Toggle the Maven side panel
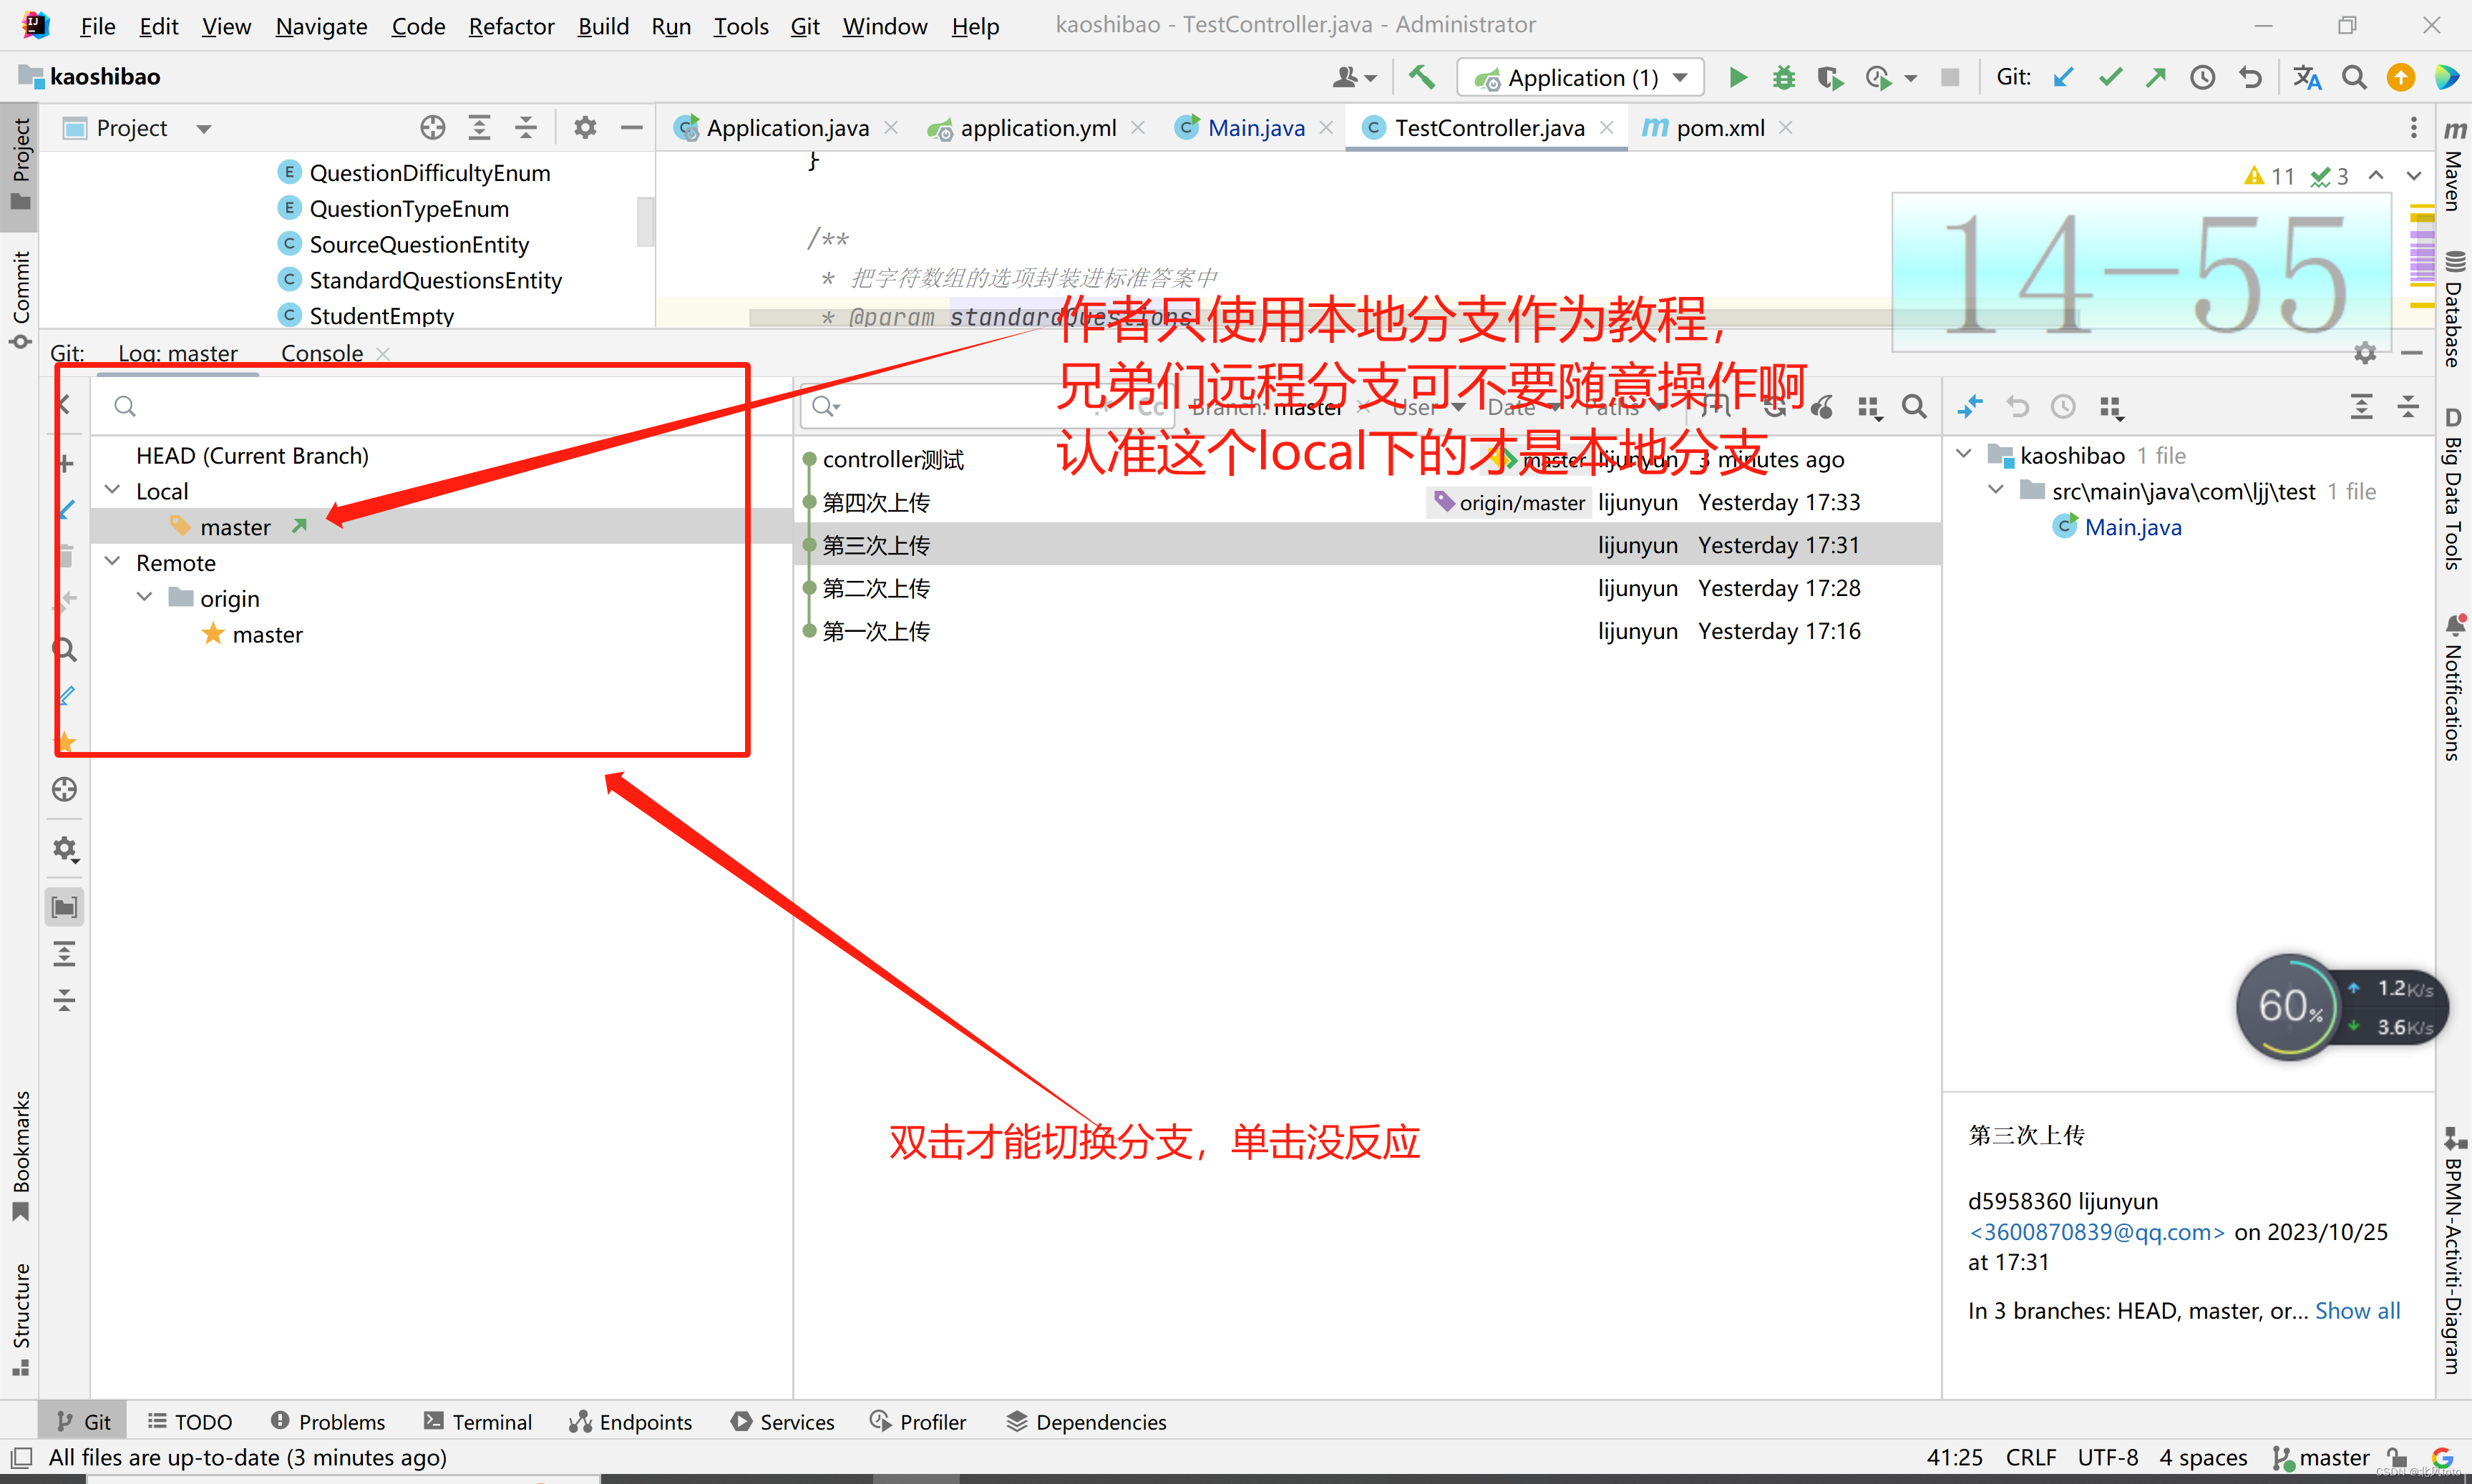This screenshot has height=1484, width=2472. tap(2453, 165)
